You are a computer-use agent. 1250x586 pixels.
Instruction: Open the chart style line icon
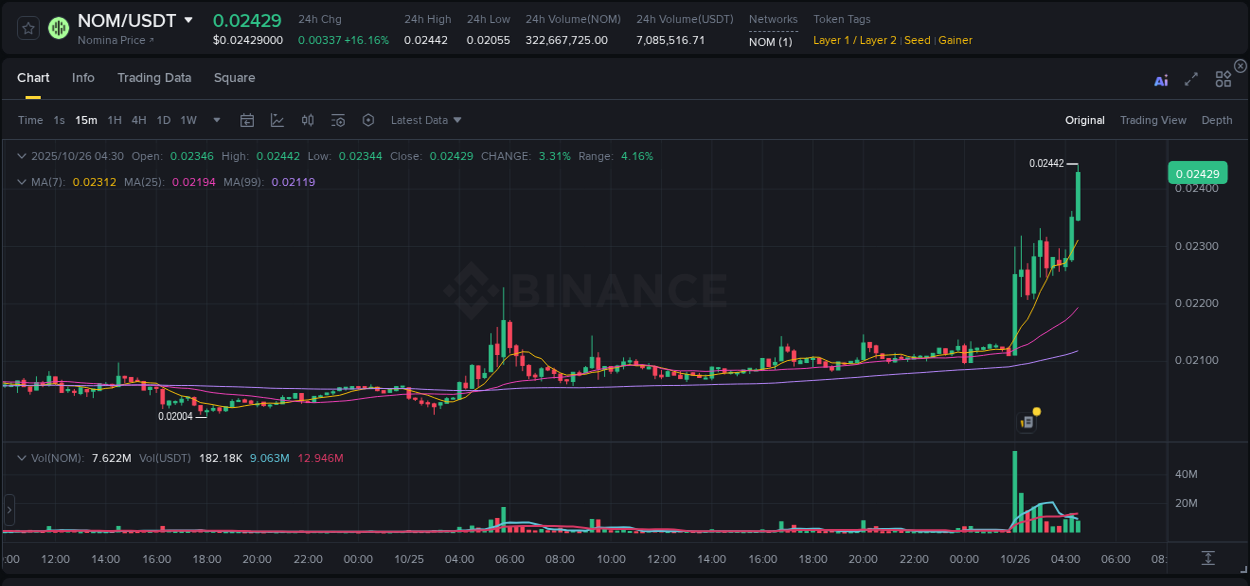click(x=277, y=119)
